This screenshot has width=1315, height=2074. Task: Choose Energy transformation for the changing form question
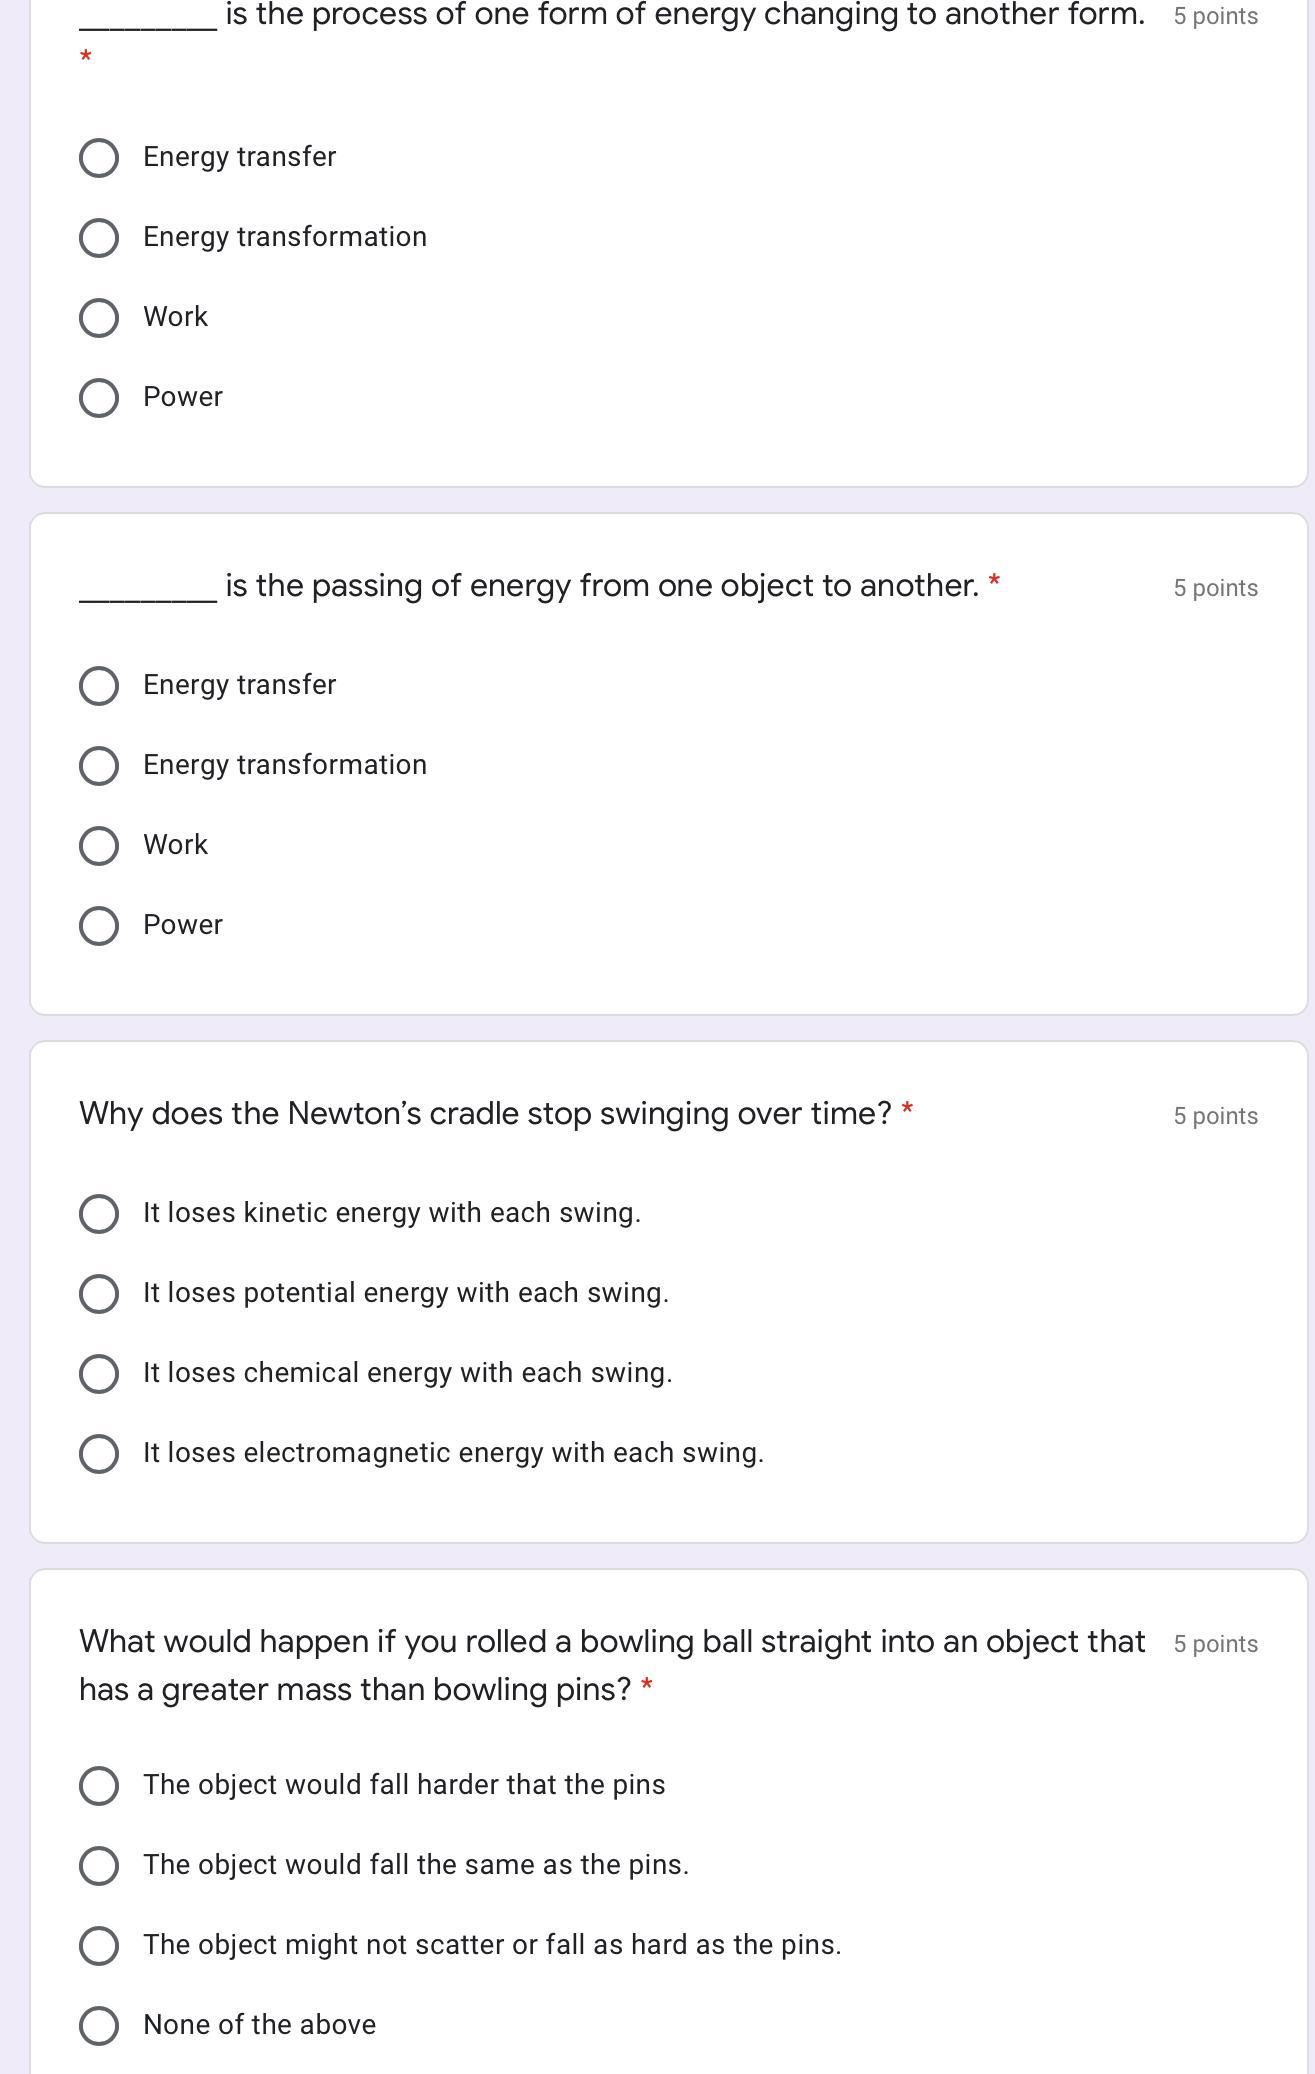point(99,238)
